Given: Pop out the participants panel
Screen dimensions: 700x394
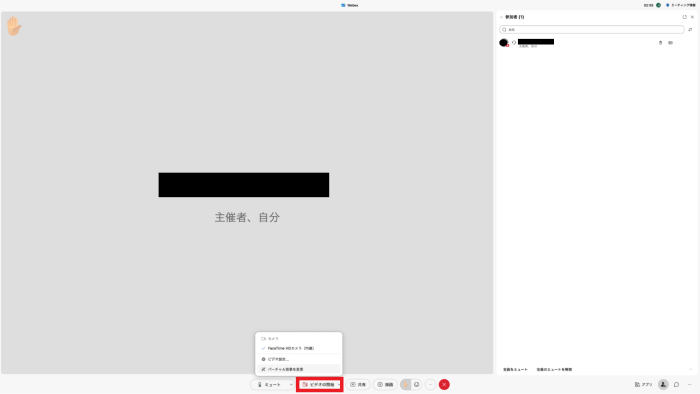Looking at the screenshot, I should coord(684,17).
